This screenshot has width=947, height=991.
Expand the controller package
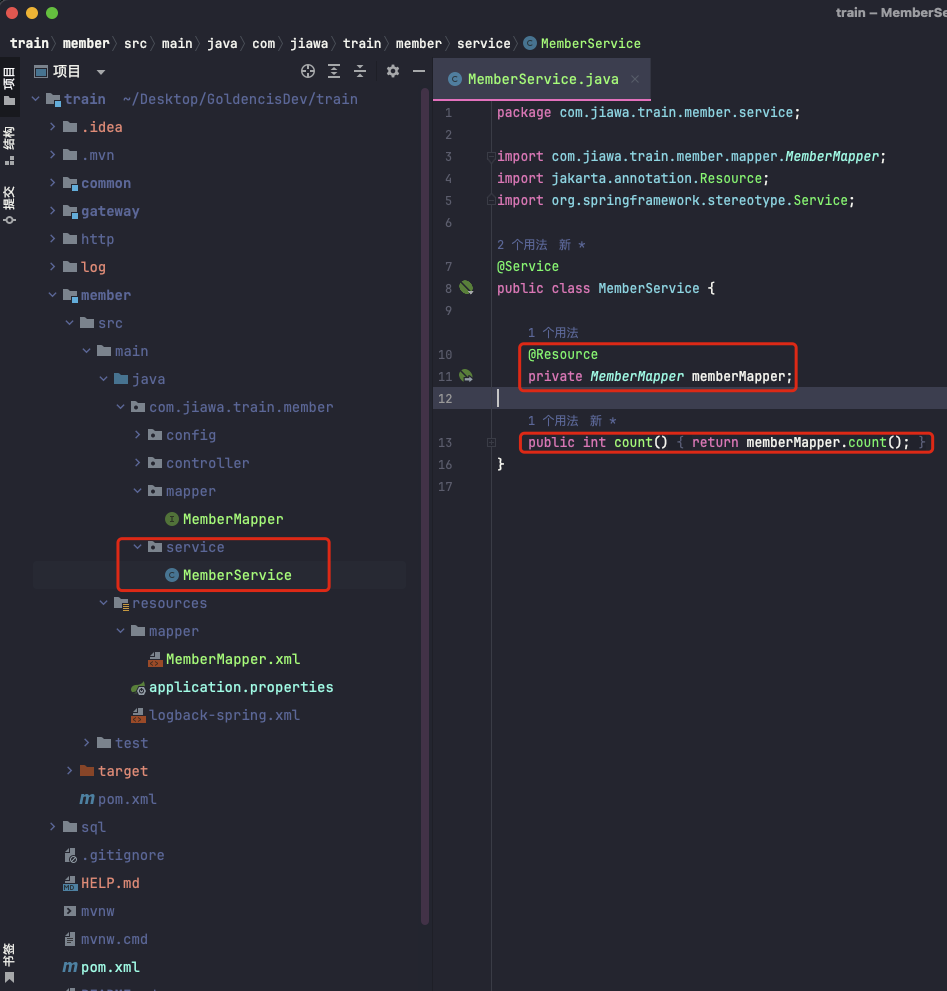point(137,463)
